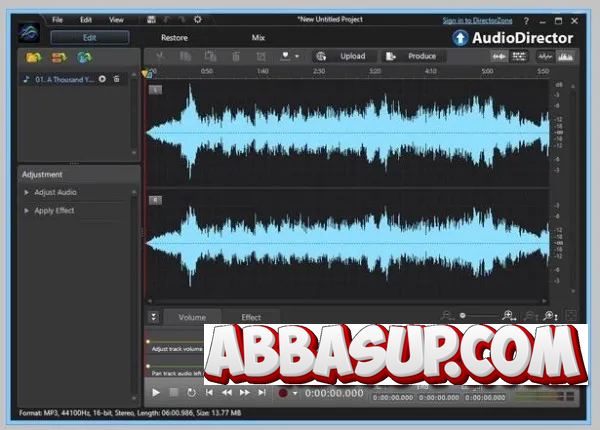Switch to the Restore room
The image size is (600, 430).
(174, 38)
